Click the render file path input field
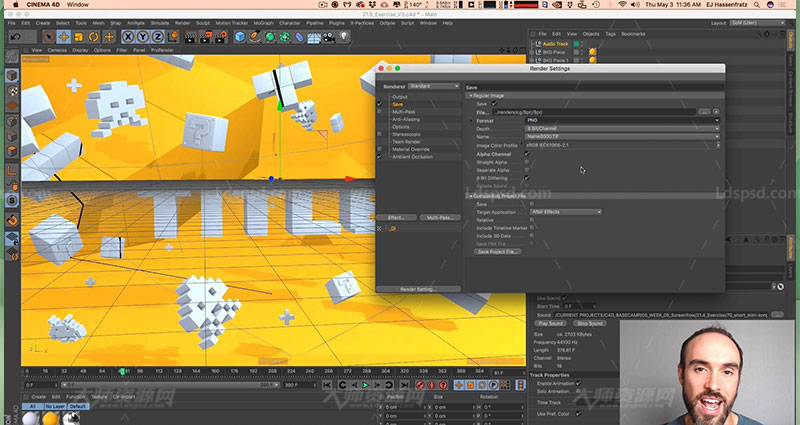The width and height of the screenshot is (800, 425). [x=594, y=112]
